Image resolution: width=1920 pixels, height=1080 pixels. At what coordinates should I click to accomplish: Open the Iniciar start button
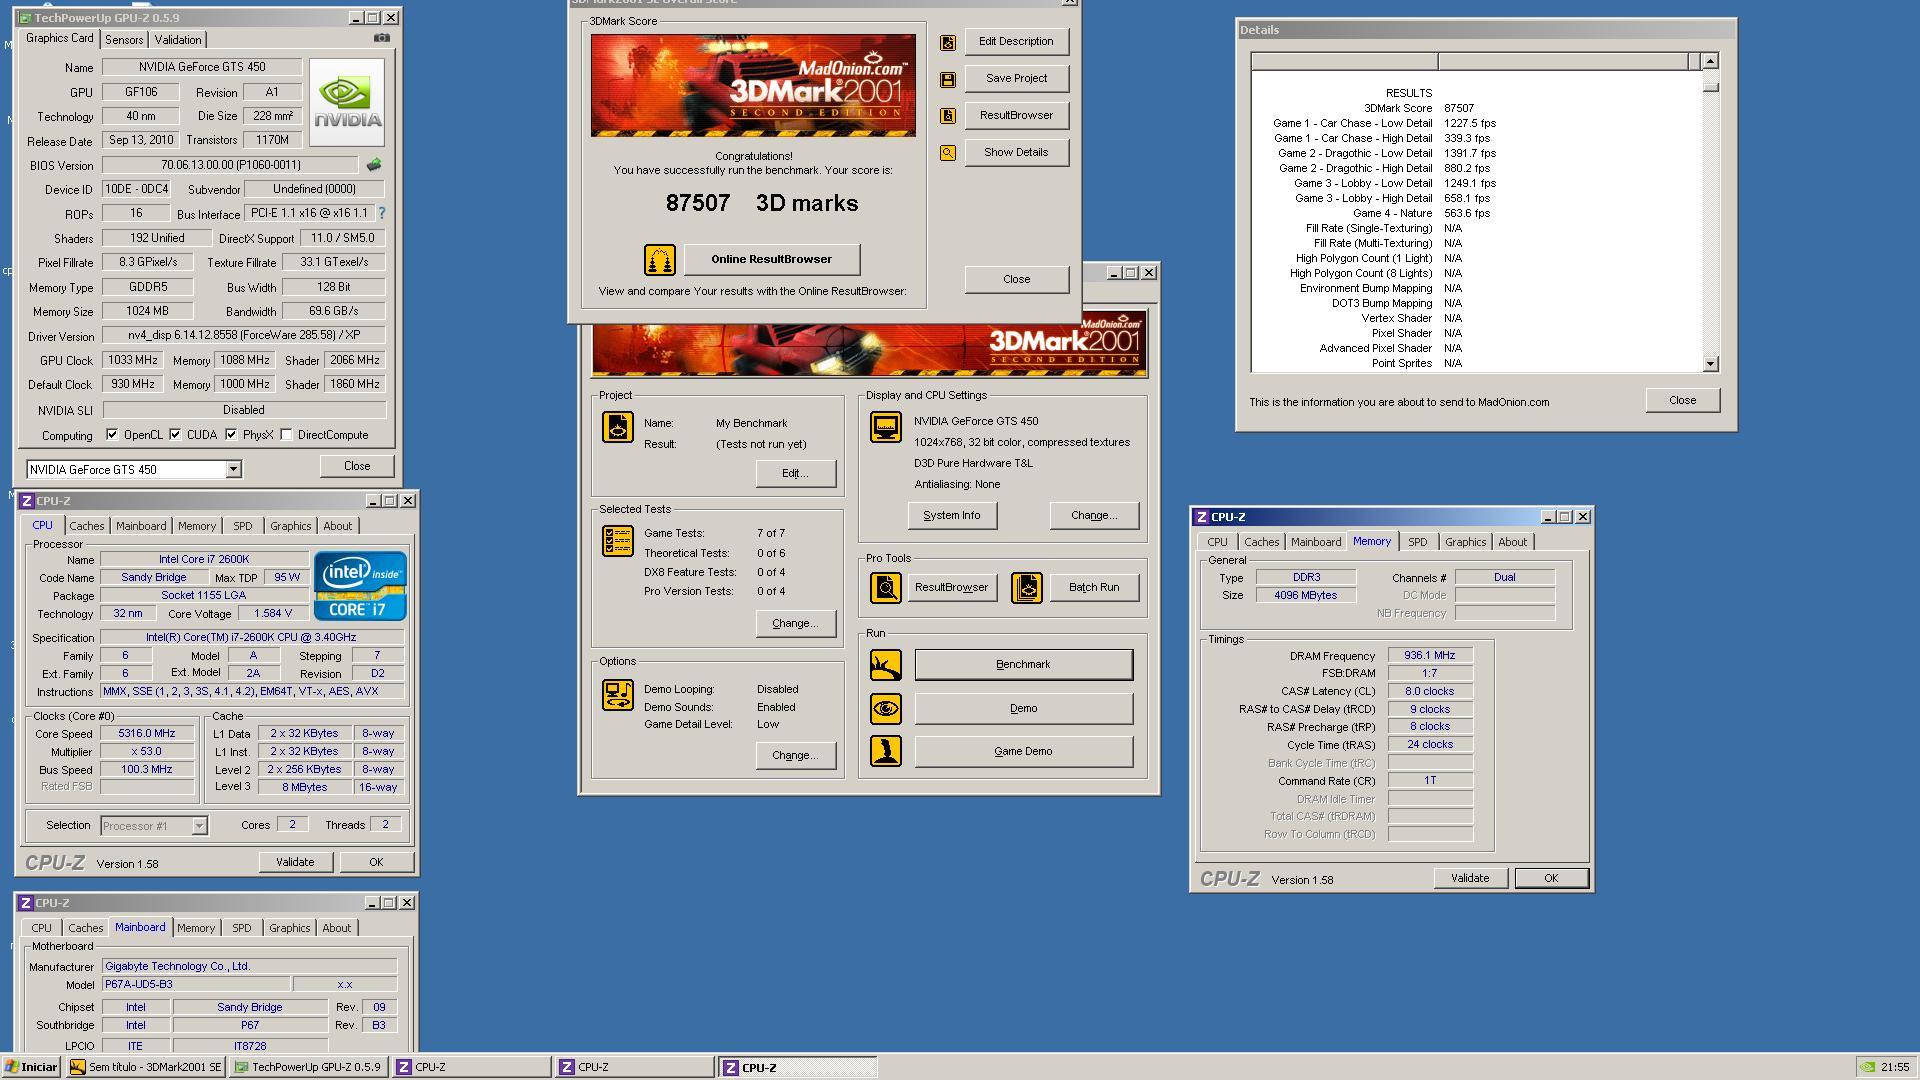31,1067
